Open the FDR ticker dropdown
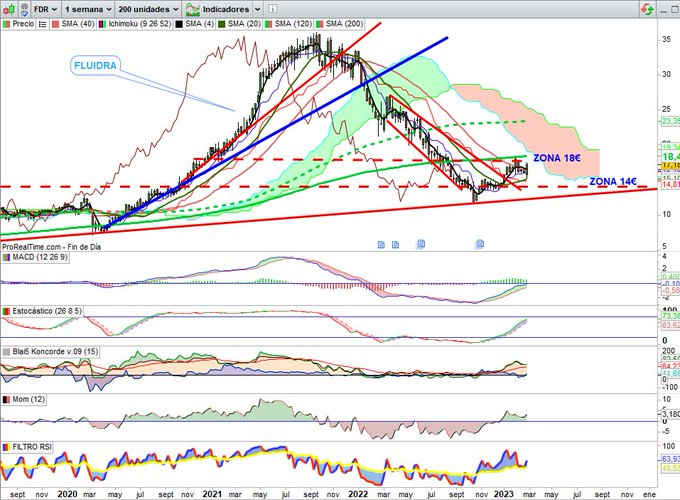 [46, 9]
